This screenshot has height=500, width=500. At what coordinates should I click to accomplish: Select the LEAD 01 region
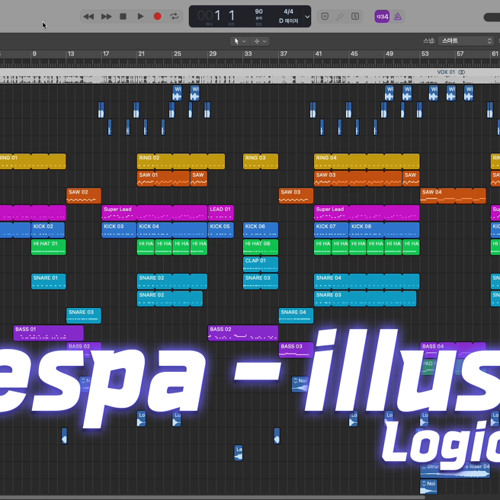click(221, 213)
